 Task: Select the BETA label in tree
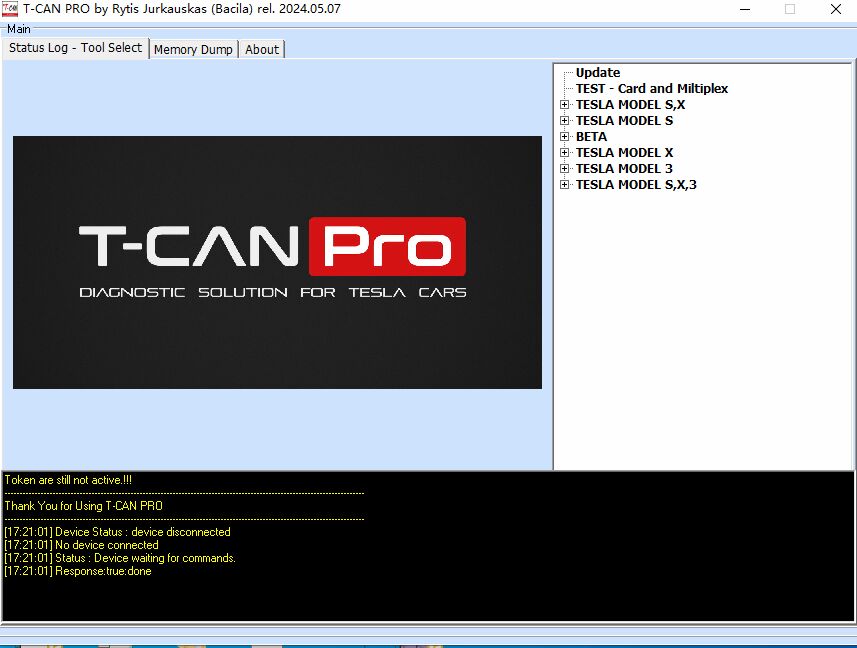coord(591,137)
